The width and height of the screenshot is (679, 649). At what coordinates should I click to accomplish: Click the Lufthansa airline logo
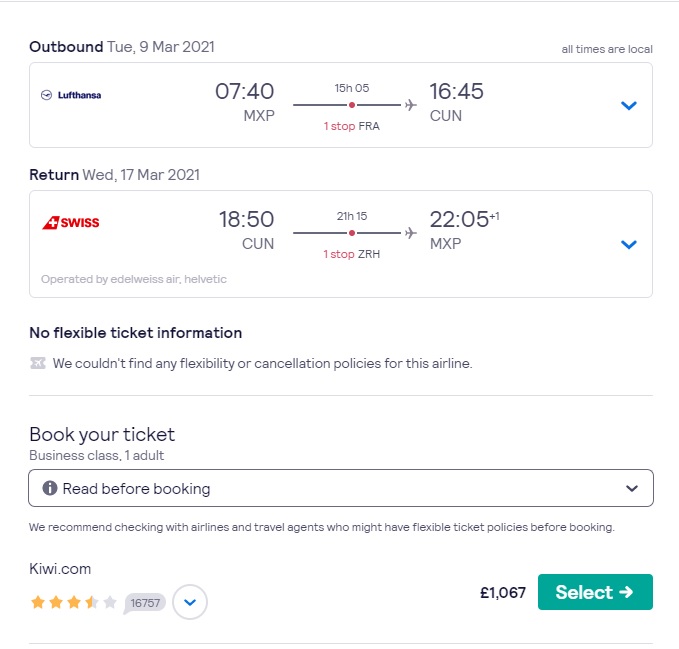coord(71,95)
